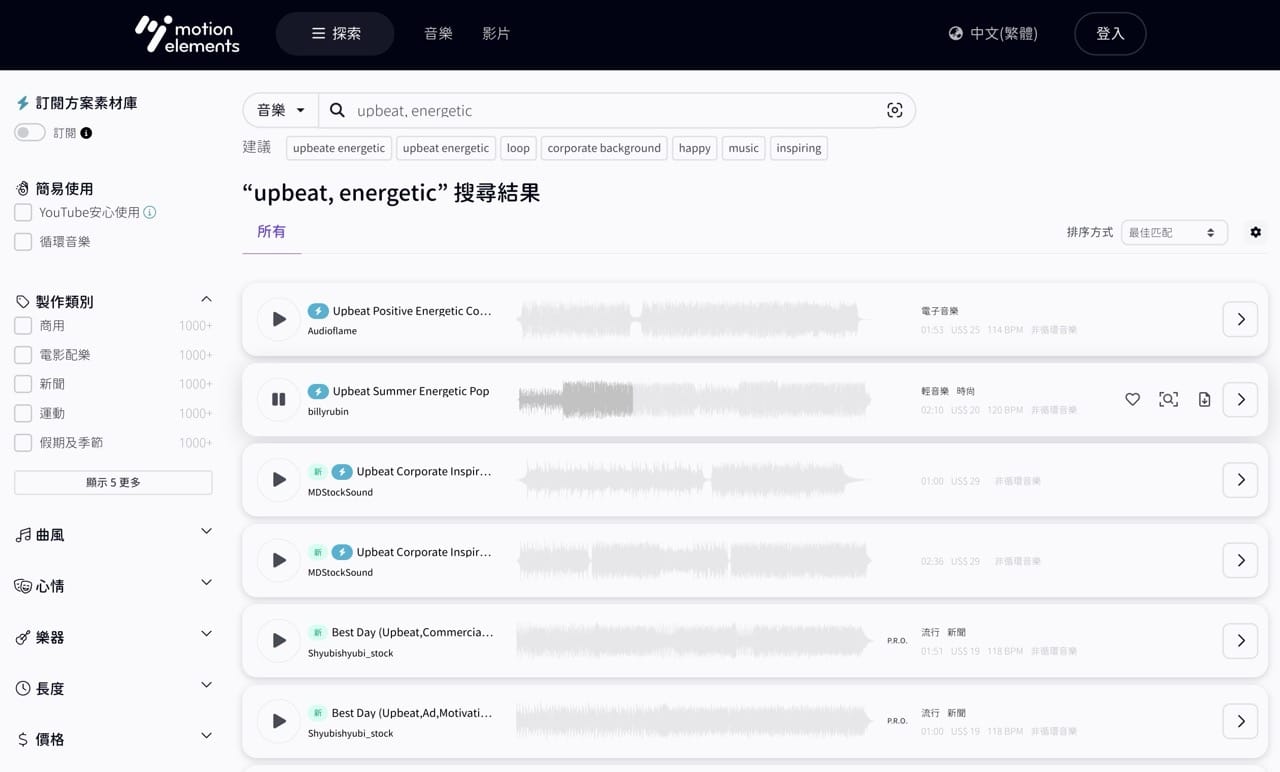Favorite Upbeat Summer Energetic Pop with heart icon
The width and height of the screenshot is (1280, 772).
[x=1132, y=399]
